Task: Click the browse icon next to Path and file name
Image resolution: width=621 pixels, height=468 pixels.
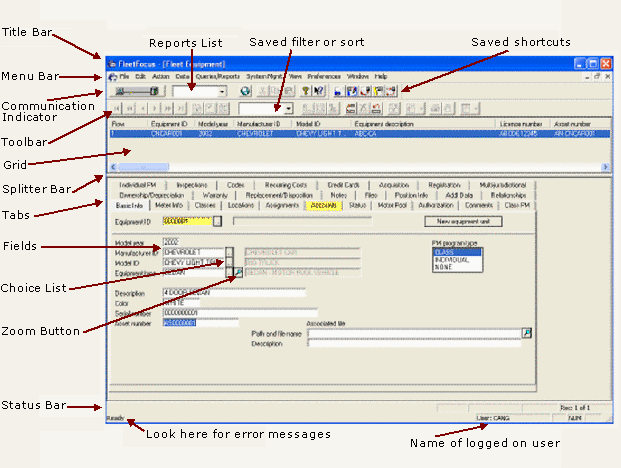Action: [527, 332]
